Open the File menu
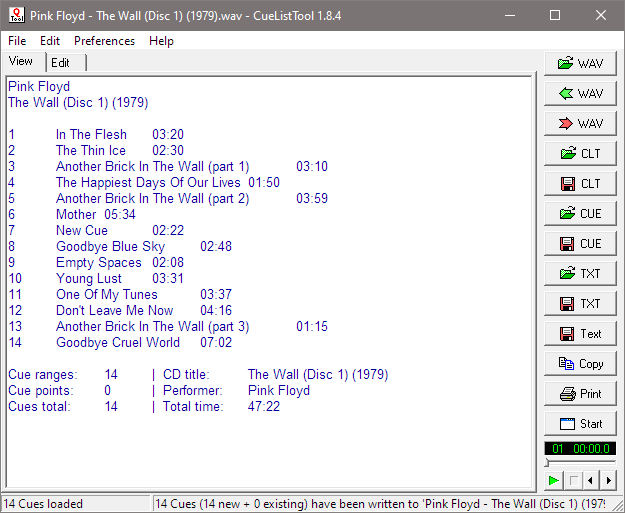 [17, 41]
